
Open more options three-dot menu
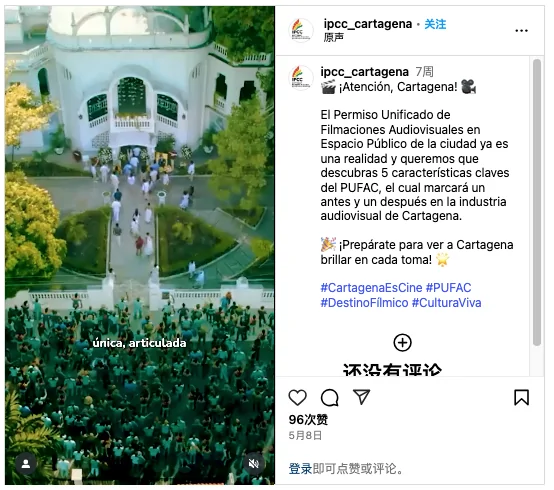click(521, 31)
